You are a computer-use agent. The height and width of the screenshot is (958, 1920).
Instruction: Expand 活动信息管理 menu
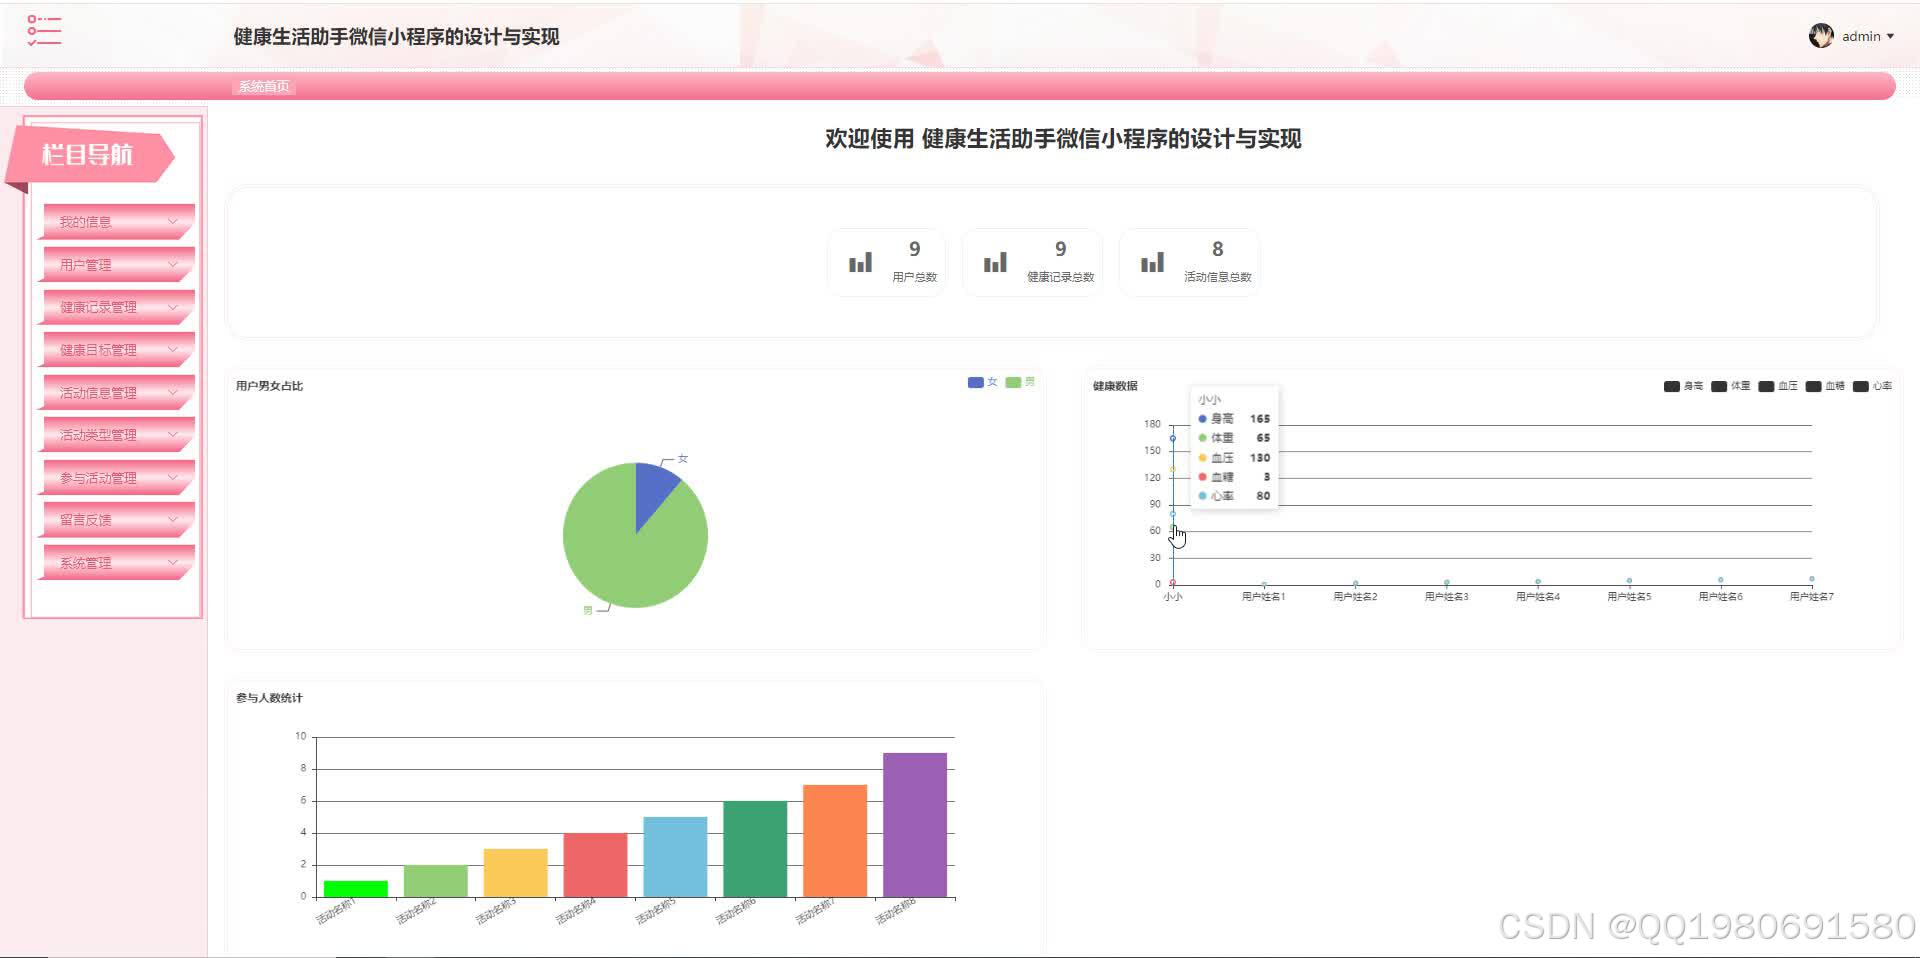click(x=117, y=393)
